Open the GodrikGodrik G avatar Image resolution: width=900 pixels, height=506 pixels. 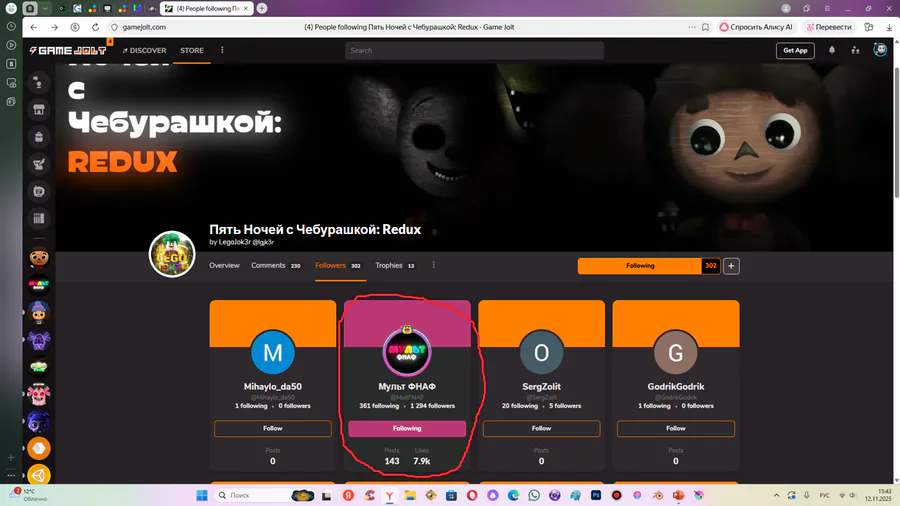tap(676, 352)
